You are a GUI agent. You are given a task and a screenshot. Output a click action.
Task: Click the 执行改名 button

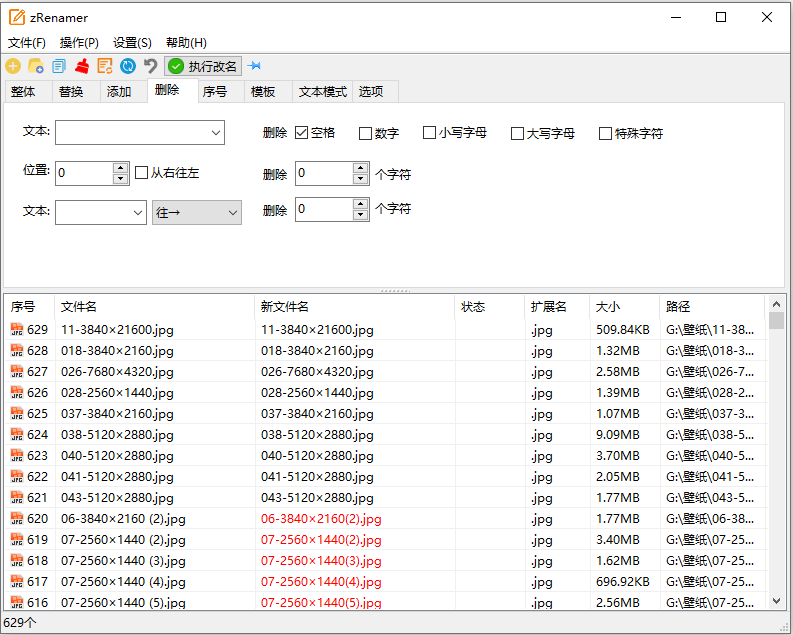pos(203,66)
